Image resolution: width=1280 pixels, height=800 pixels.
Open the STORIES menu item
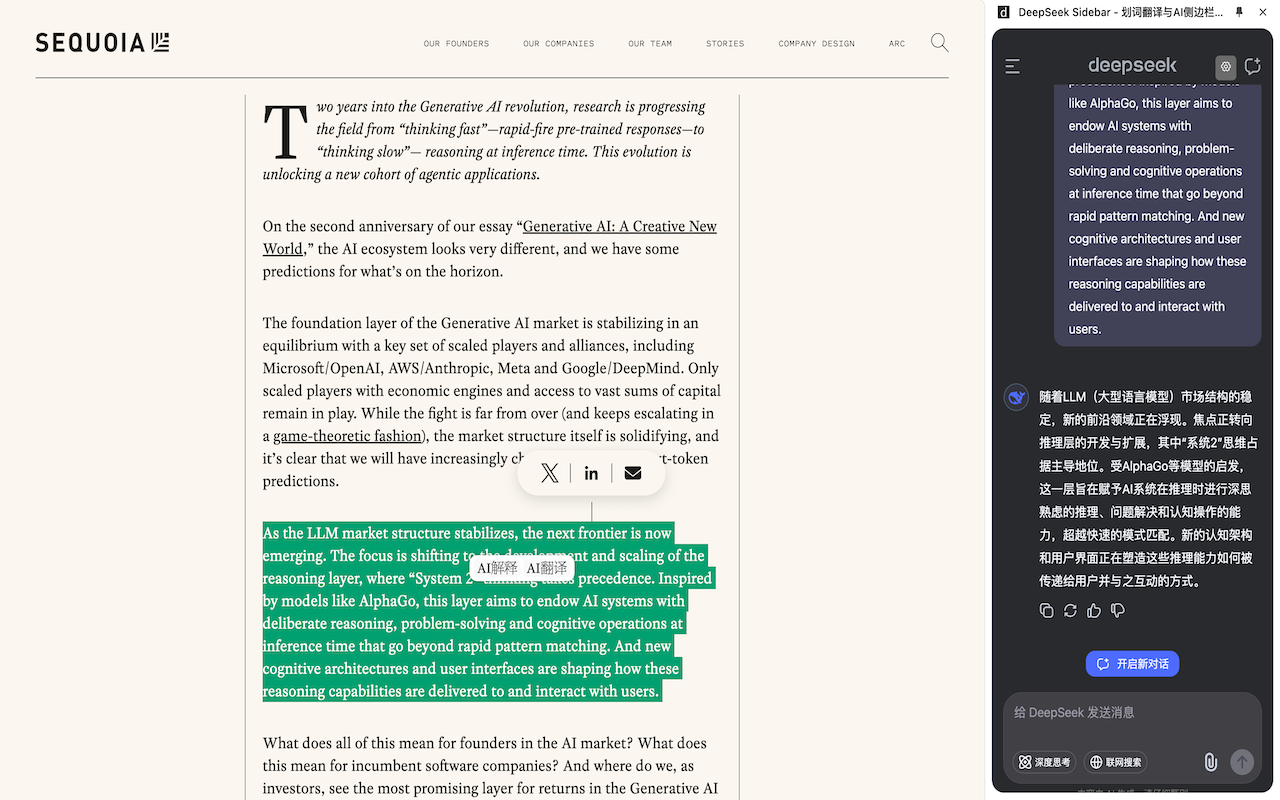[x=725, y=44]
